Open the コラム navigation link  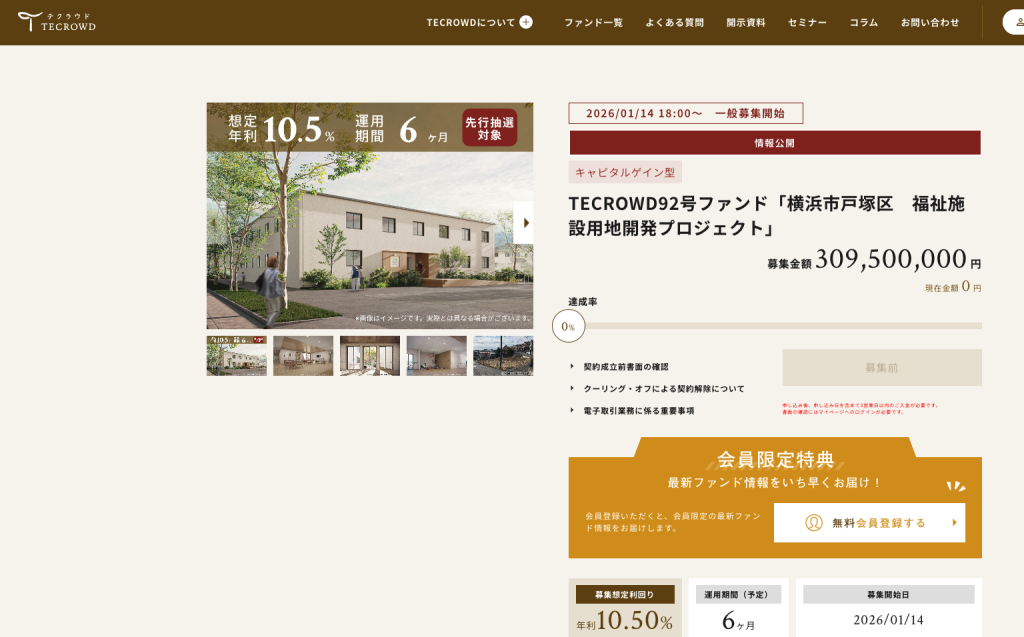[x=863, y=22]
